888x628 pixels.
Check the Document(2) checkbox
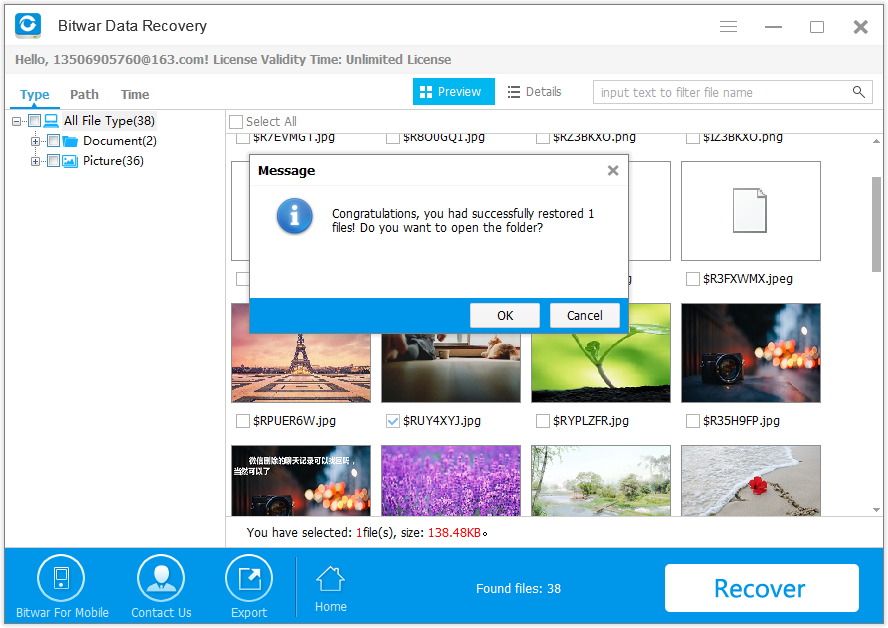tap(53, 140)
